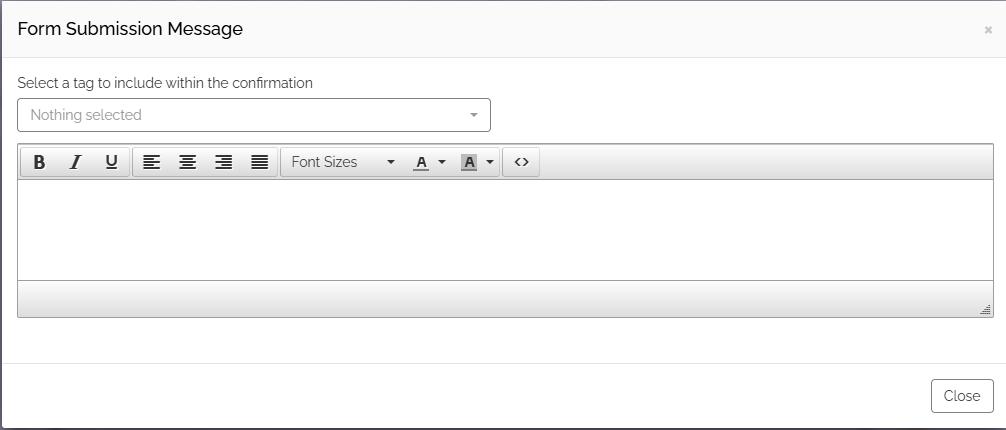
Task: Apply the current text color
Action: [421, 162]
